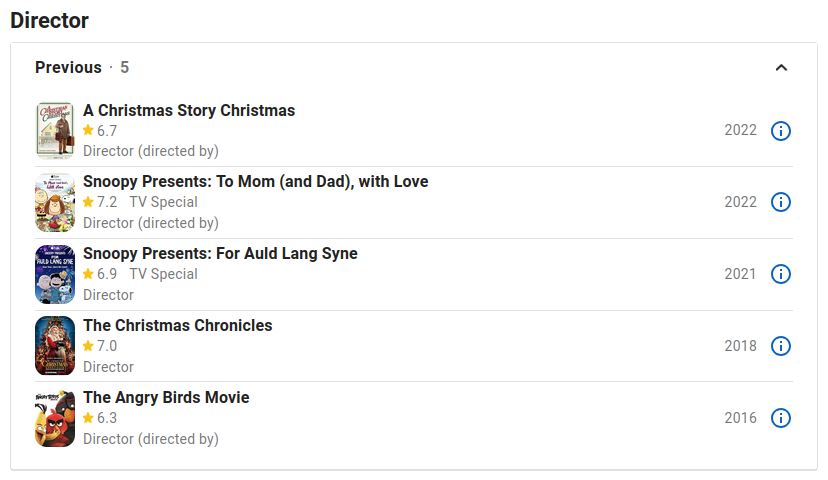This screenshot has height=480, width=828.
Task: Go to The Christmas Chronicles title
Action: 177,325
